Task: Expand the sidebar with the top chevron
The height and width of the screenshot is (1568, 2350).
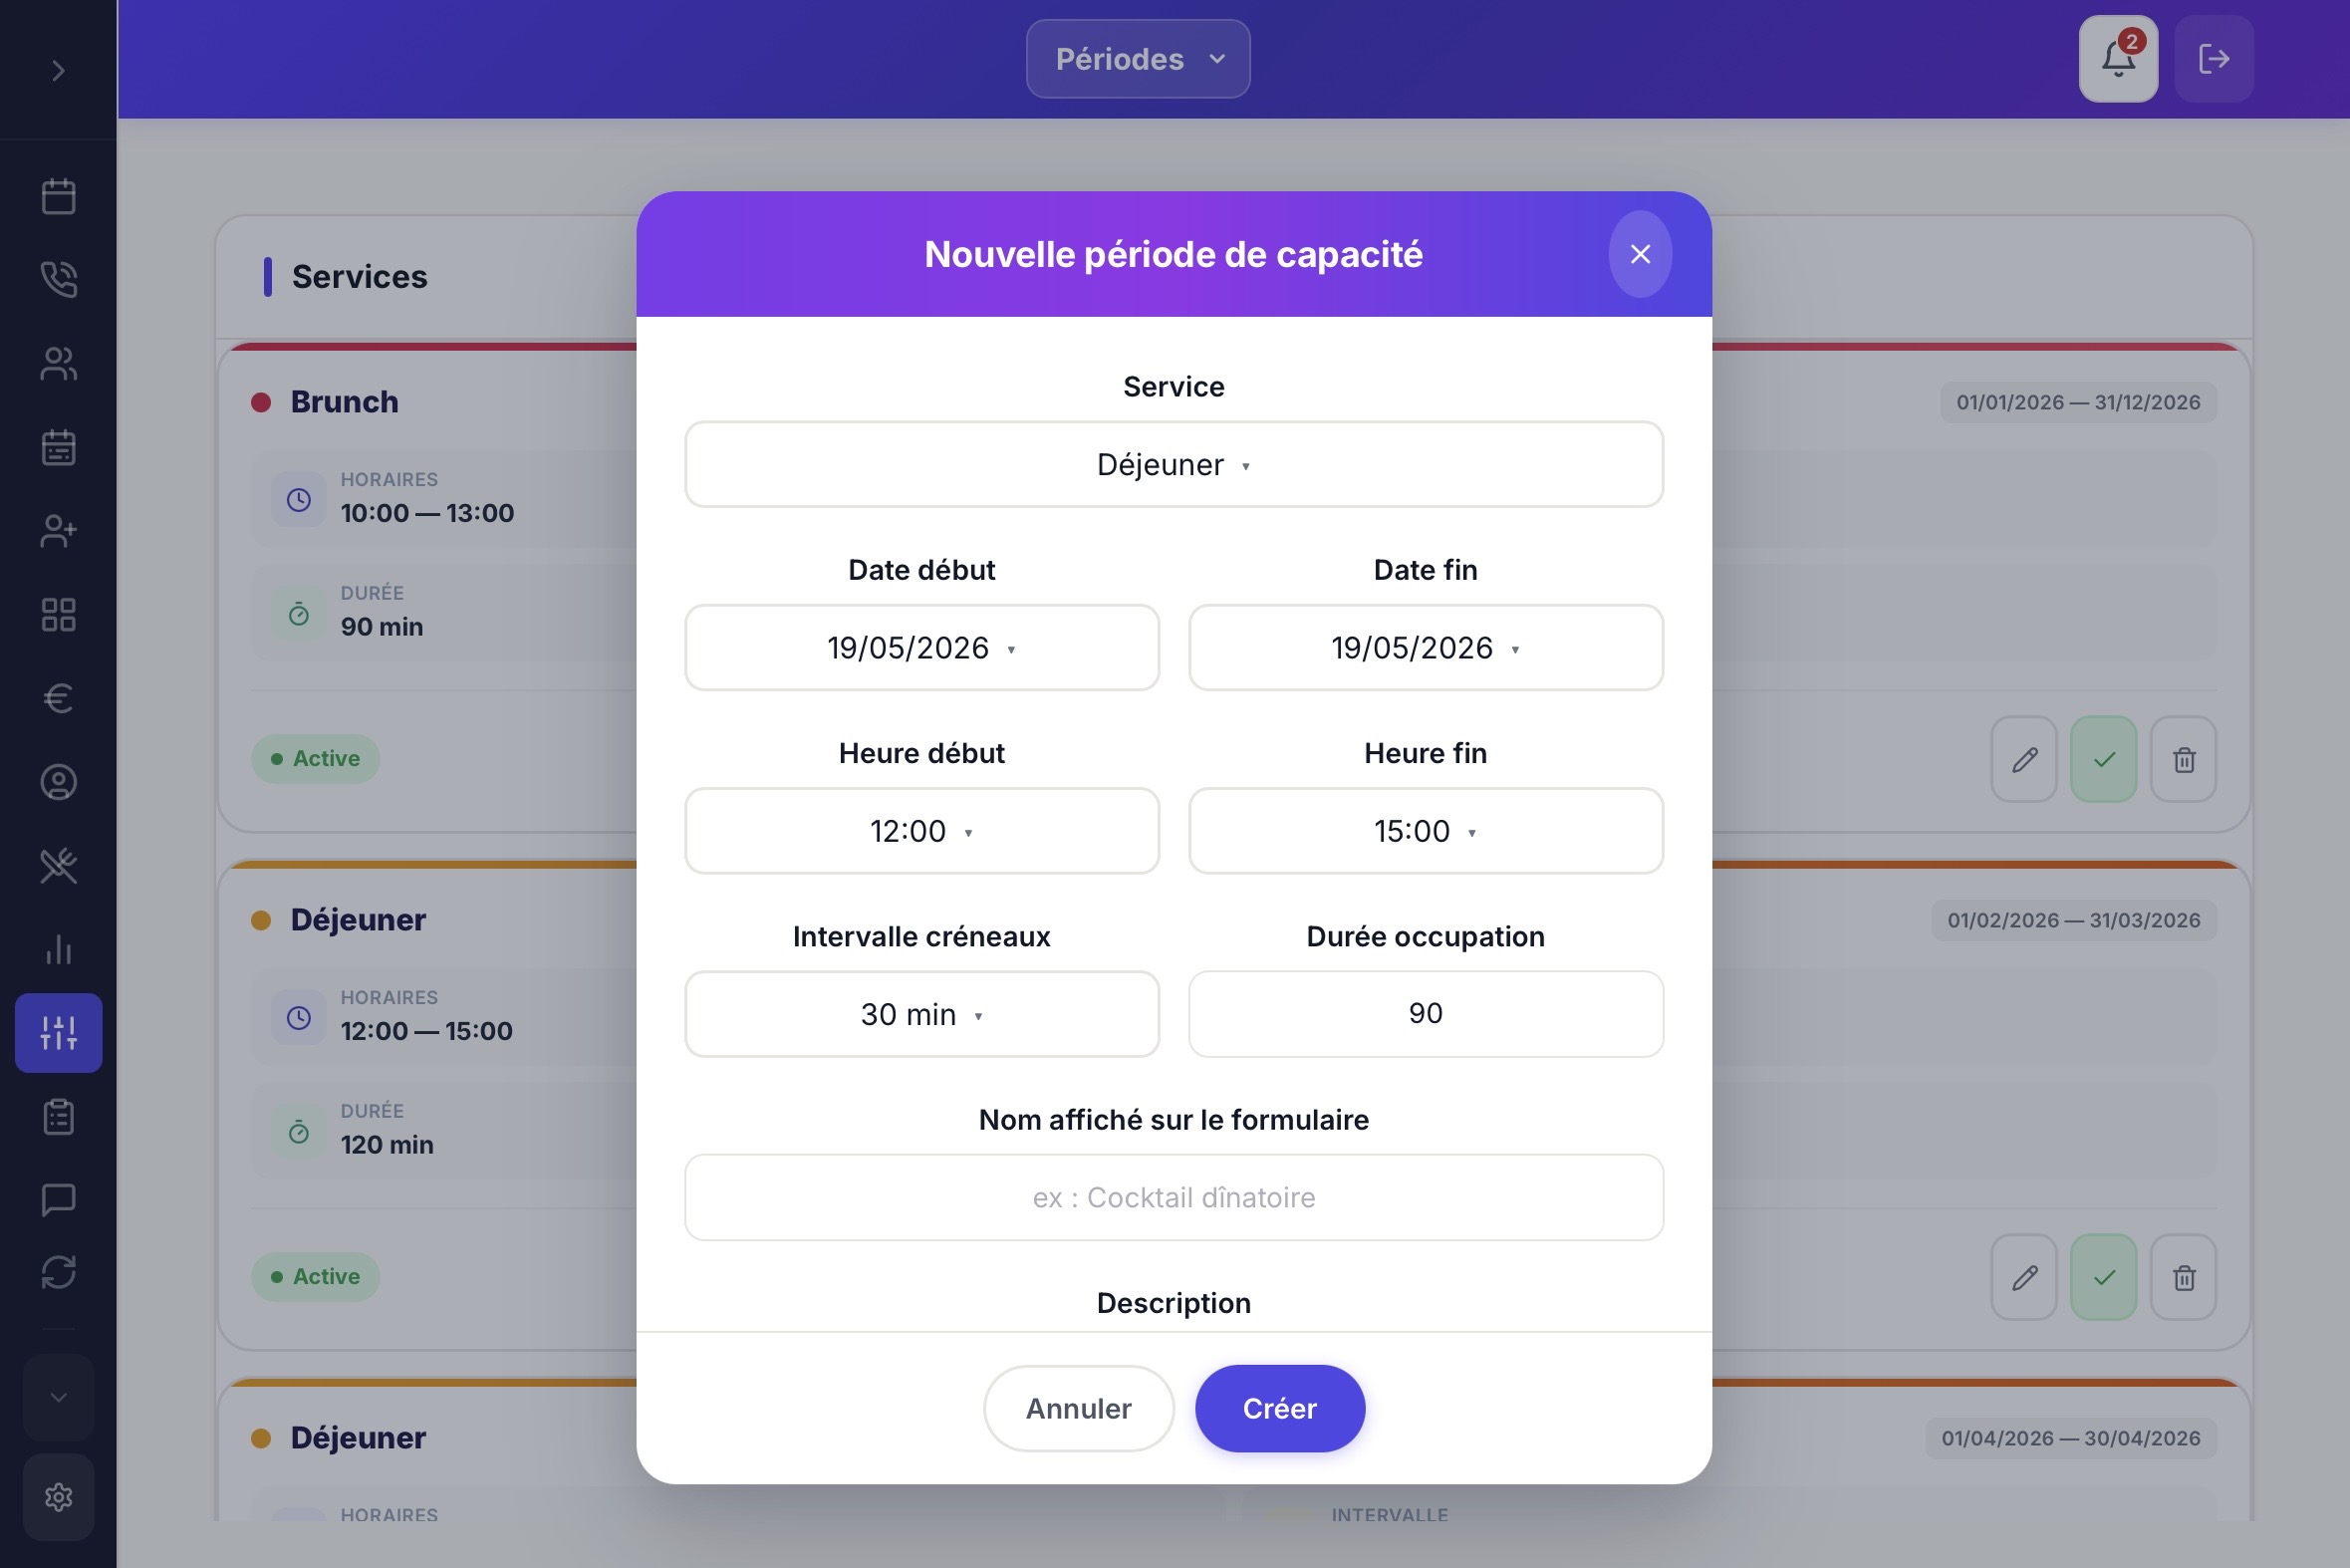Action: coord(58,70)
